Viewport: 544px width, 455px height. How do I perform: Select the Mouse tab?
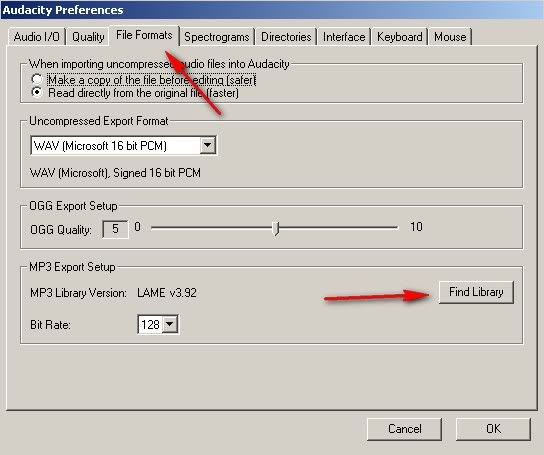pos(450,37)
